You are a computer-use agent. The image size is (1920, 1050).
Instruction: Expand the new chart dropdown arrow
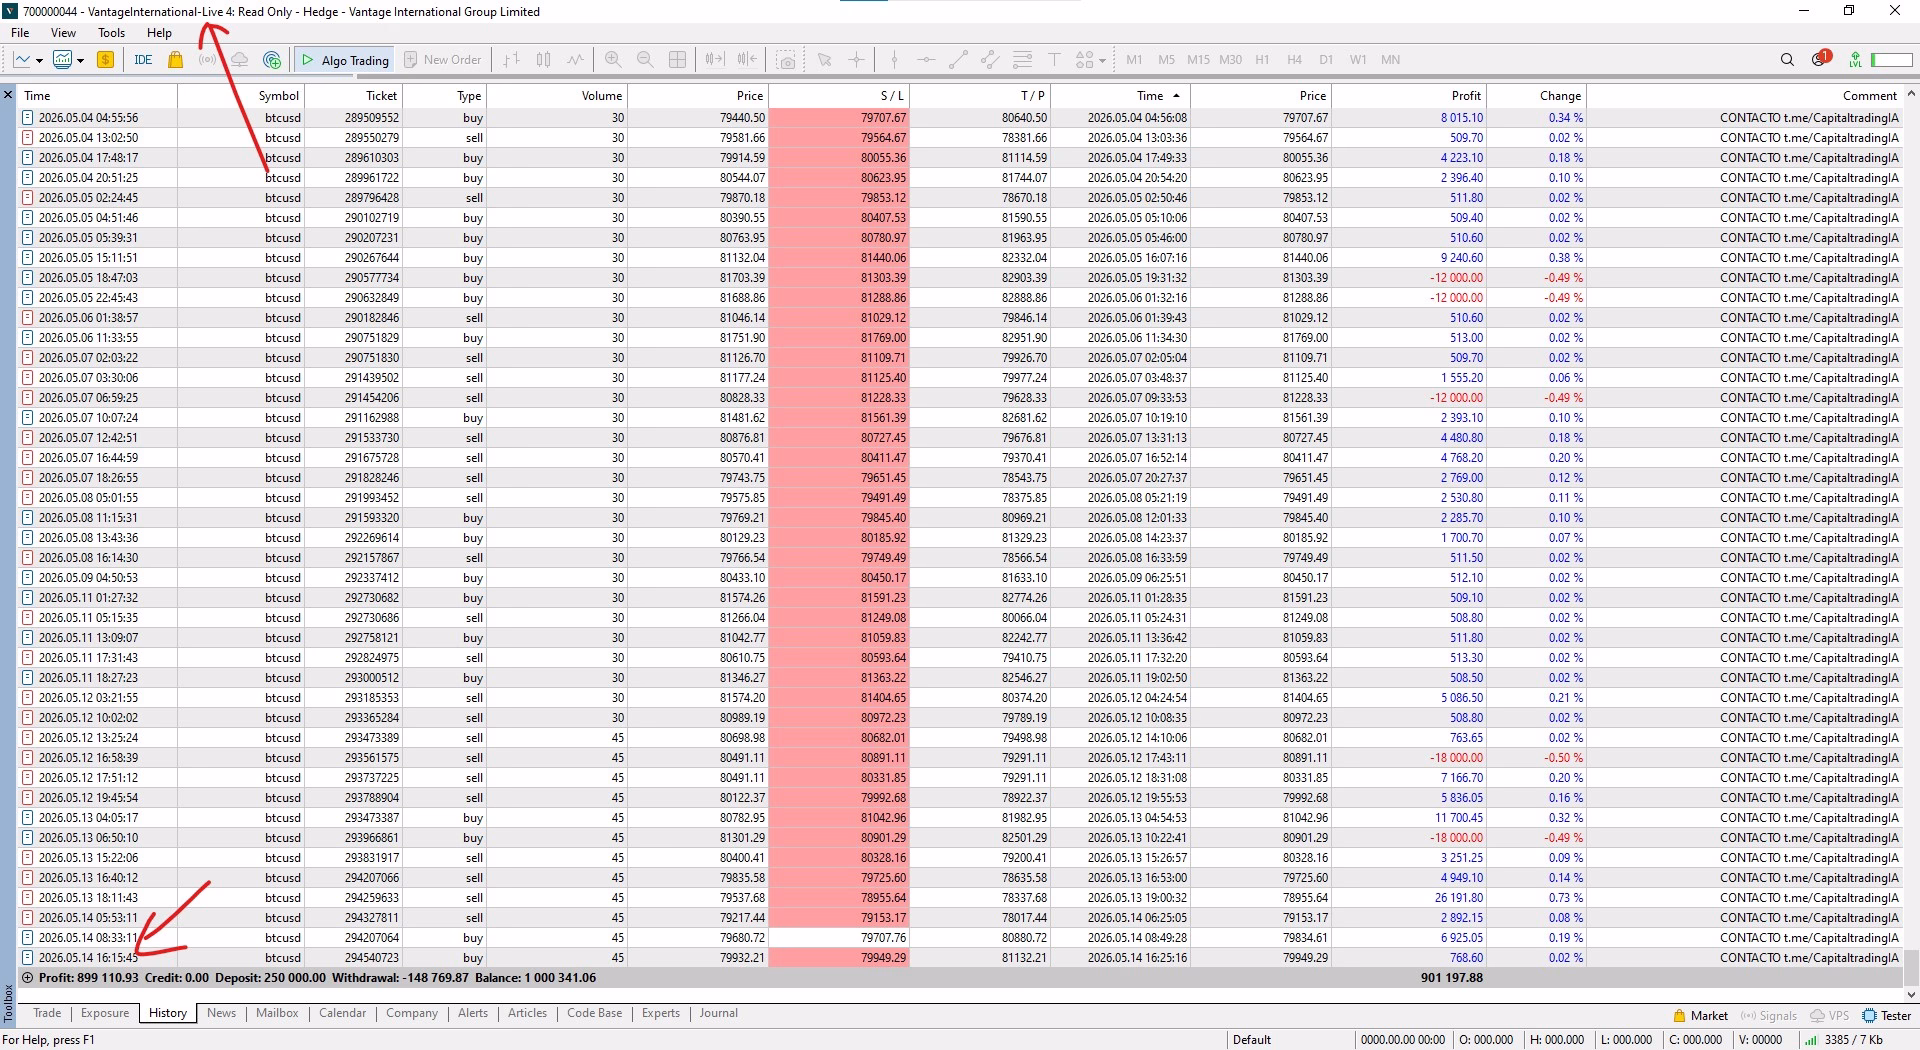[39, 61]
